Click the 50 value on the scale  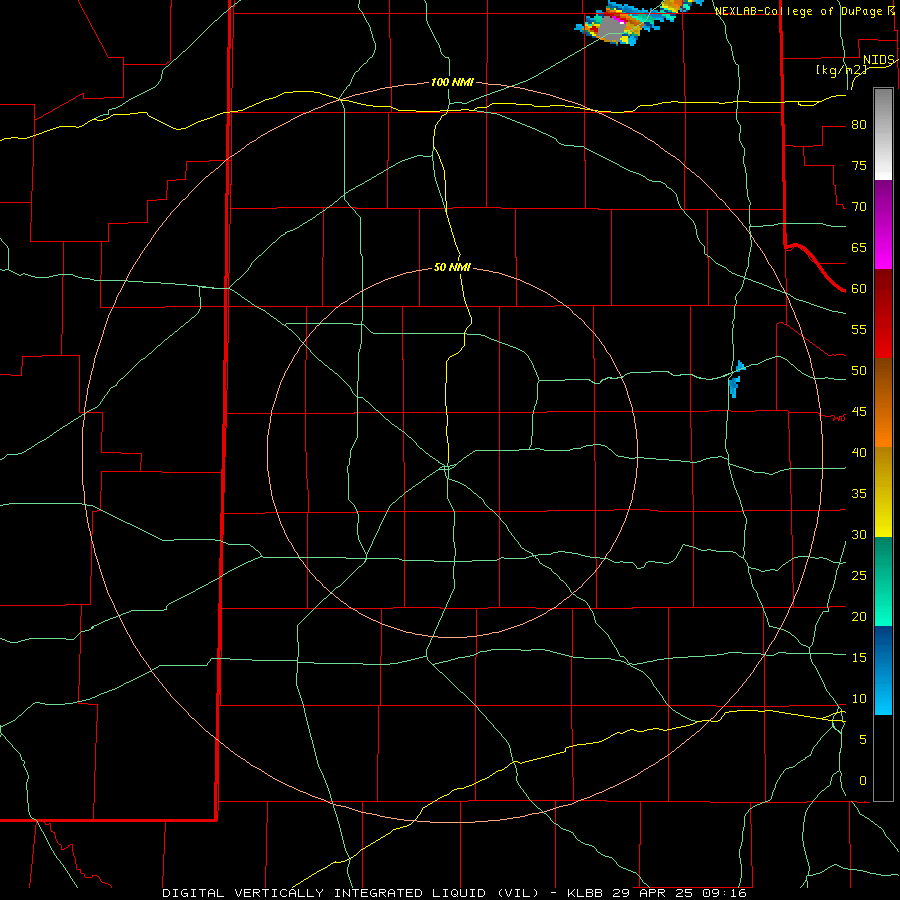(x=859, y=371)
